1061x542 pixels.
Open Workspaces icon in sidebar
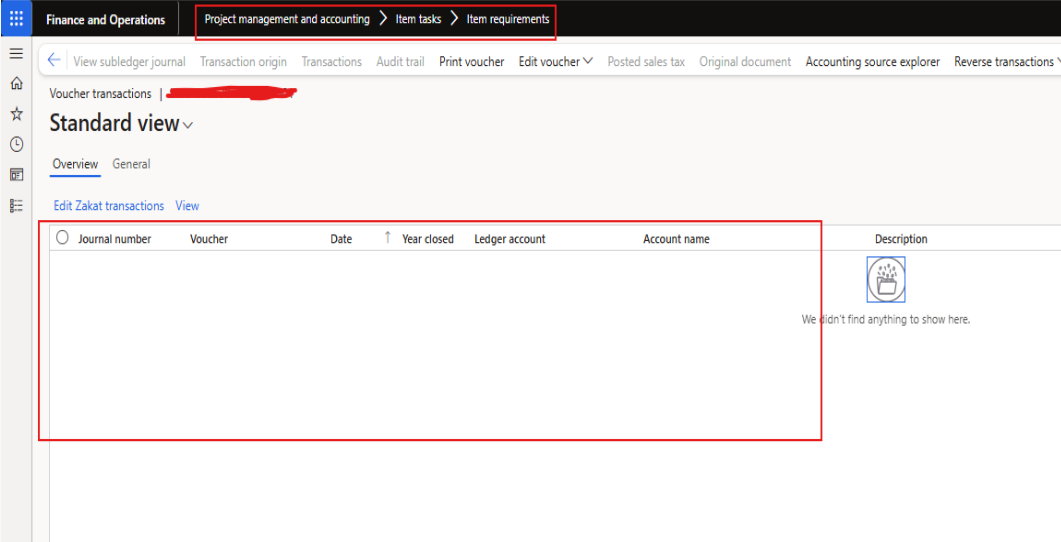click(16, 175)
